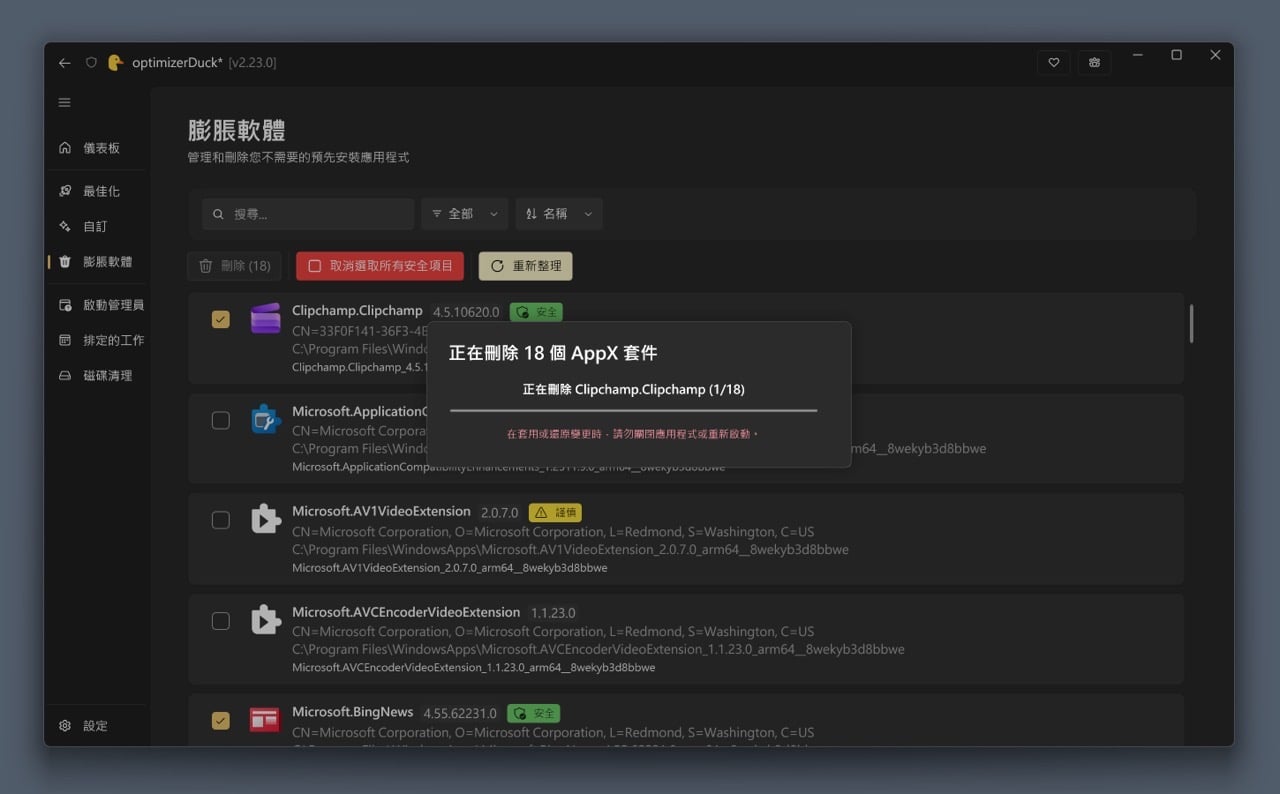Click BingNews's green 安全 badge
Image resolution: width=1280 pixels, height=794 pixels.
tap(534, 713)
